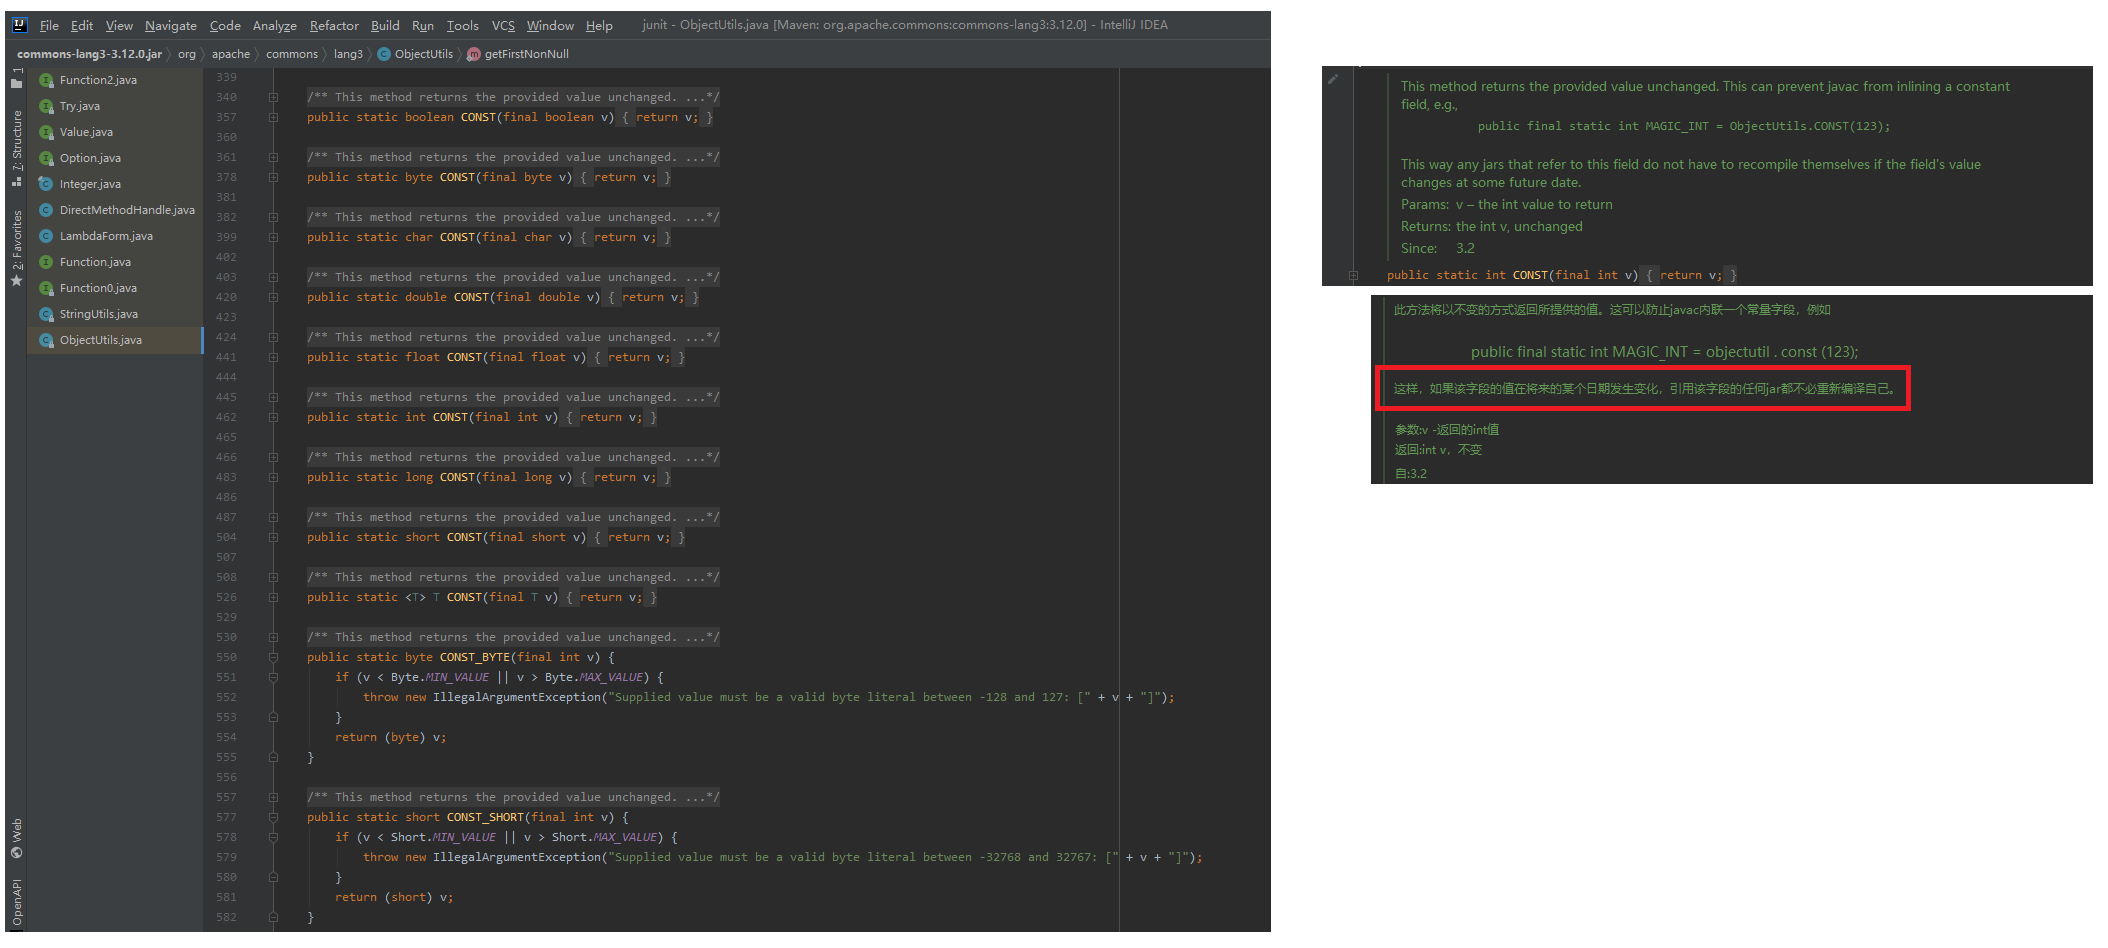Click the org breadcrumb segment
The width and height of the screenshot is (2108, 948).
(x=187, y=54)
